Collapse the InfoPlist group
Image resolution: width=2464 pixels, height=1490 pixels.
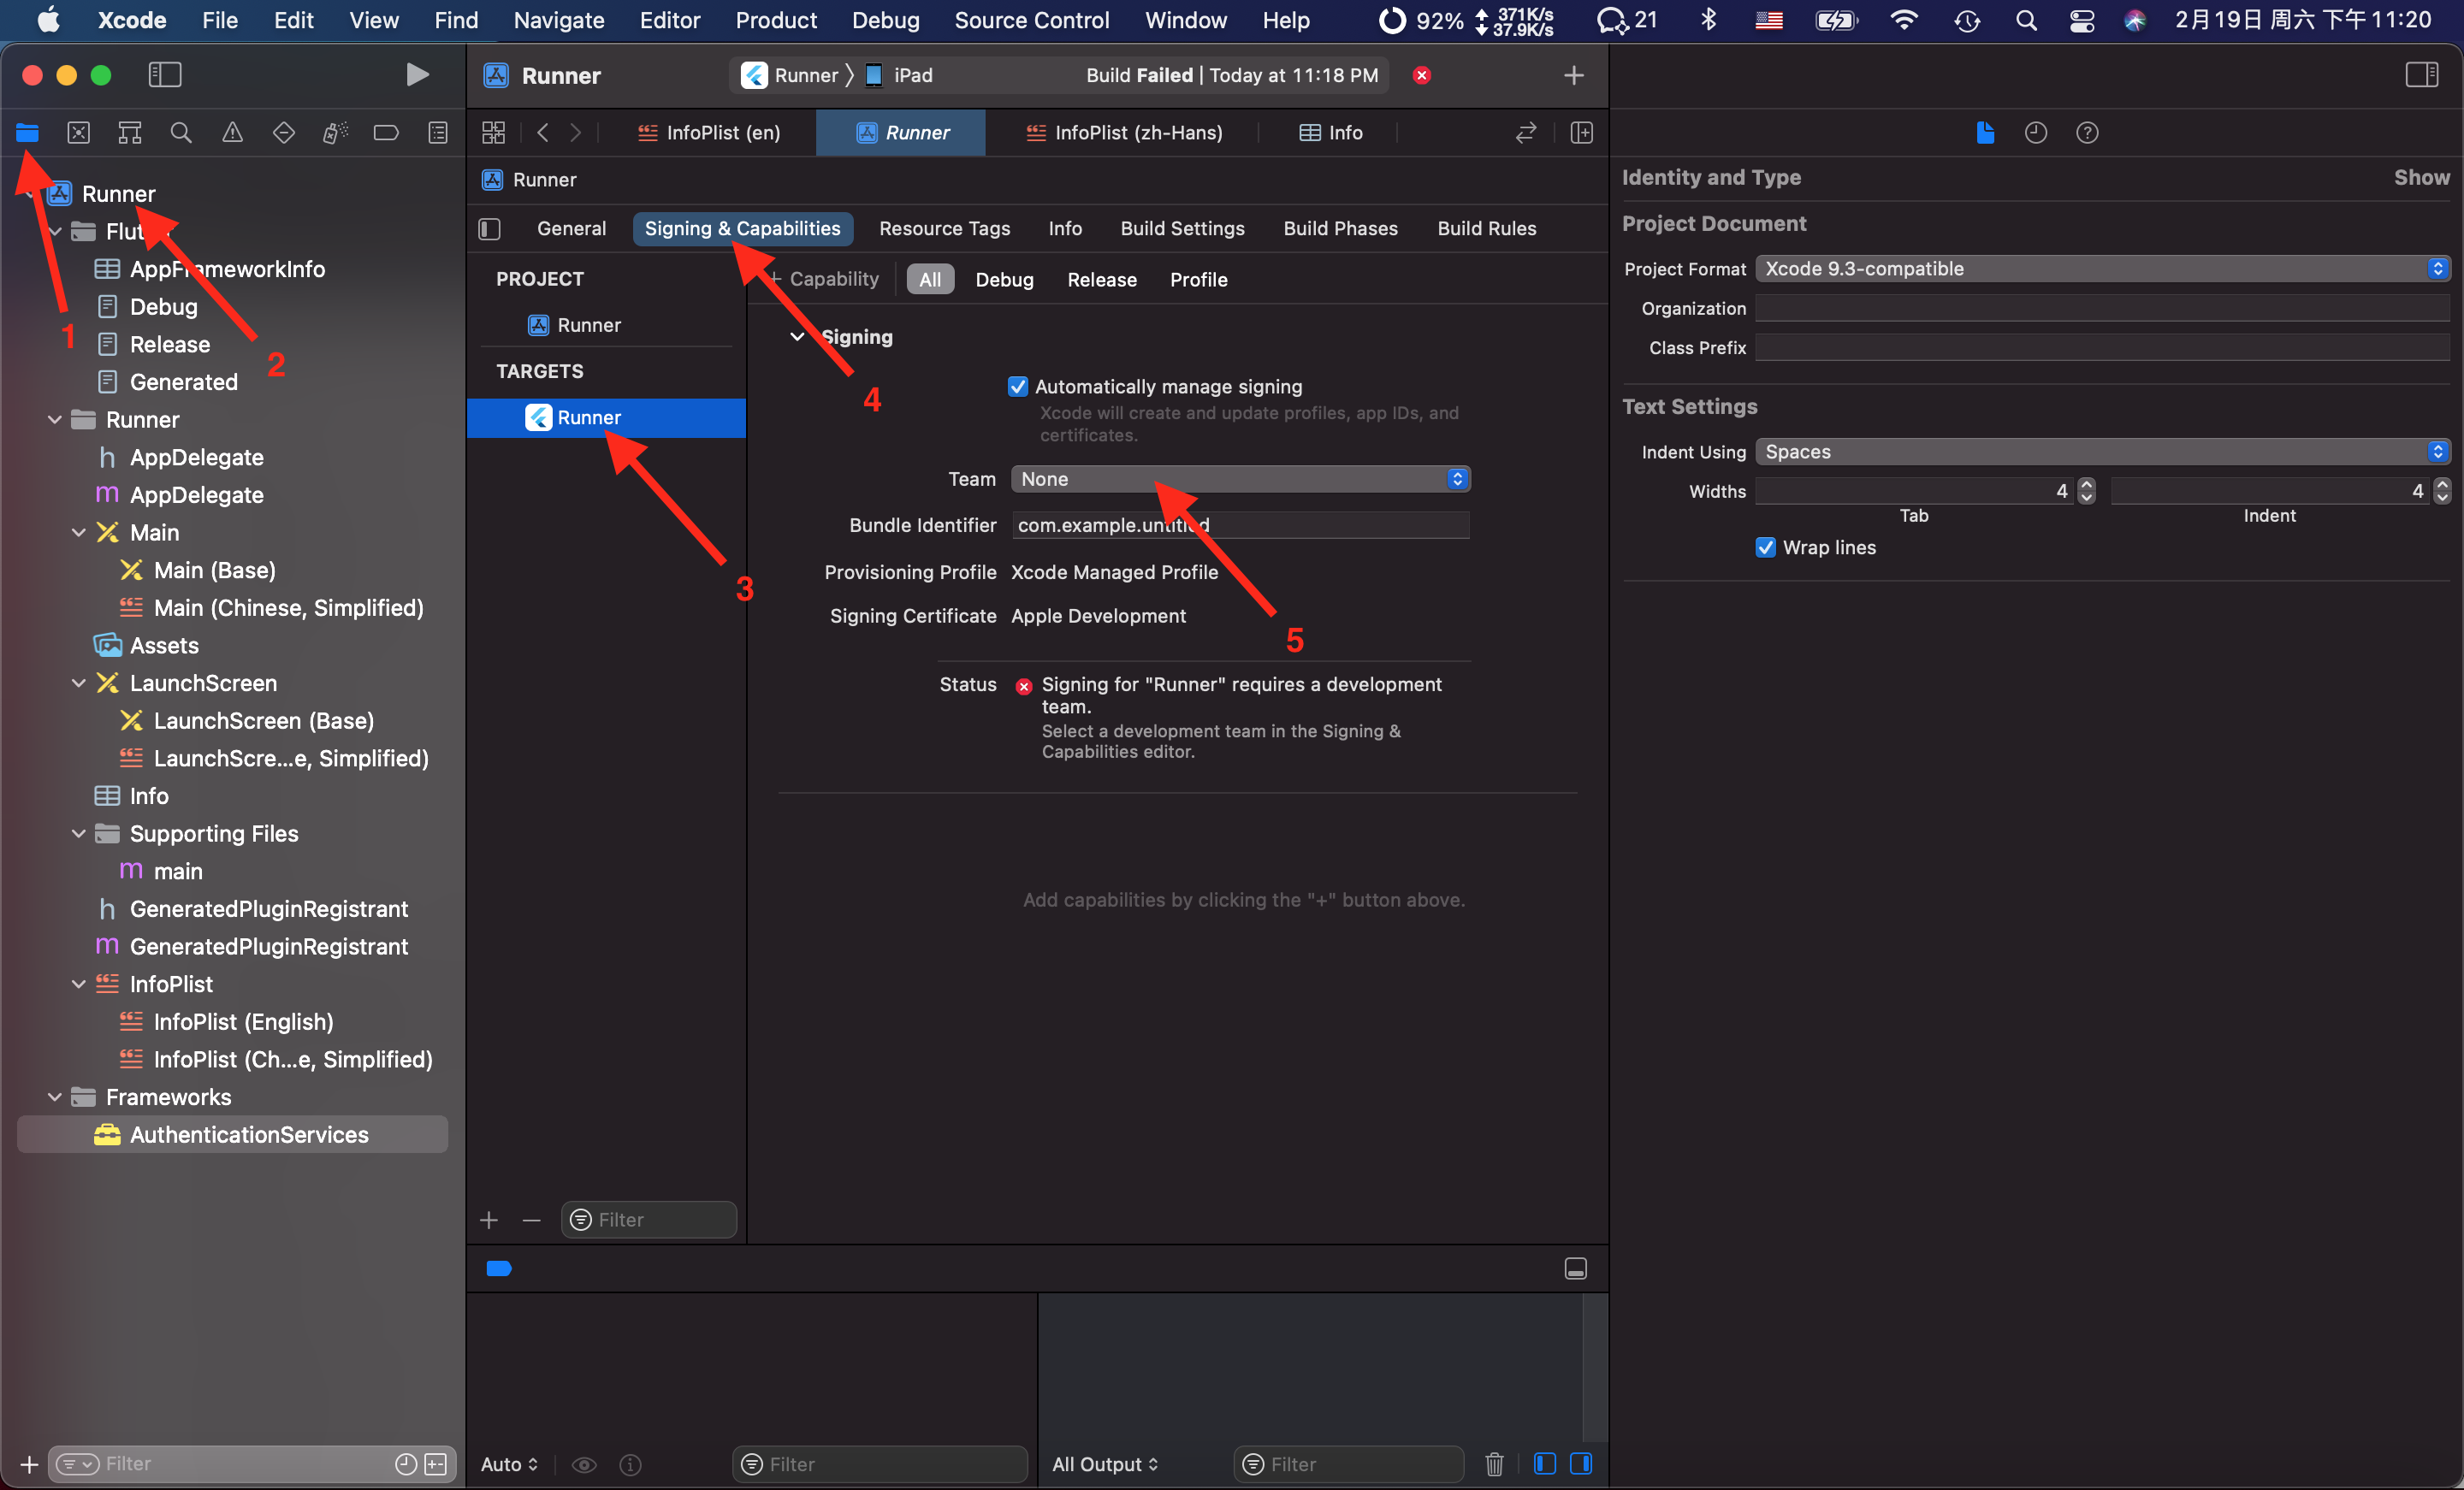tap(78, 984)
